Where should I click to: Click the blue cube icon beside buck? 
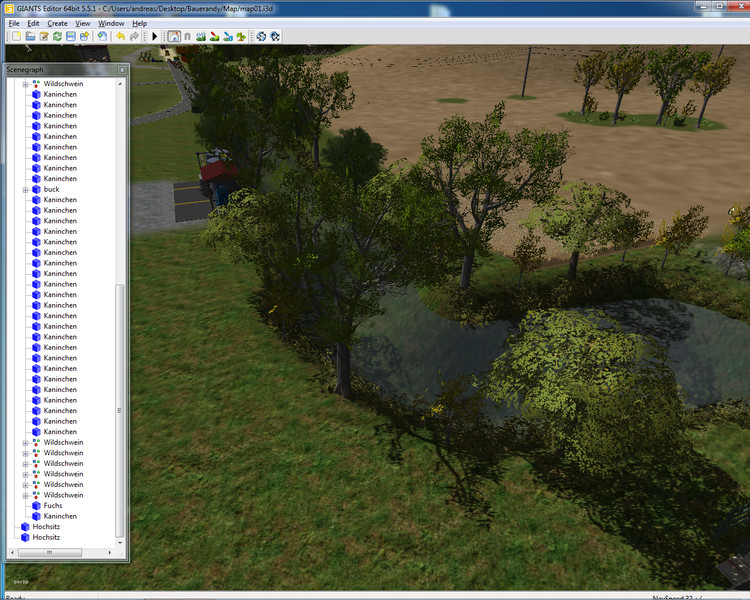(x=36, y=189)
